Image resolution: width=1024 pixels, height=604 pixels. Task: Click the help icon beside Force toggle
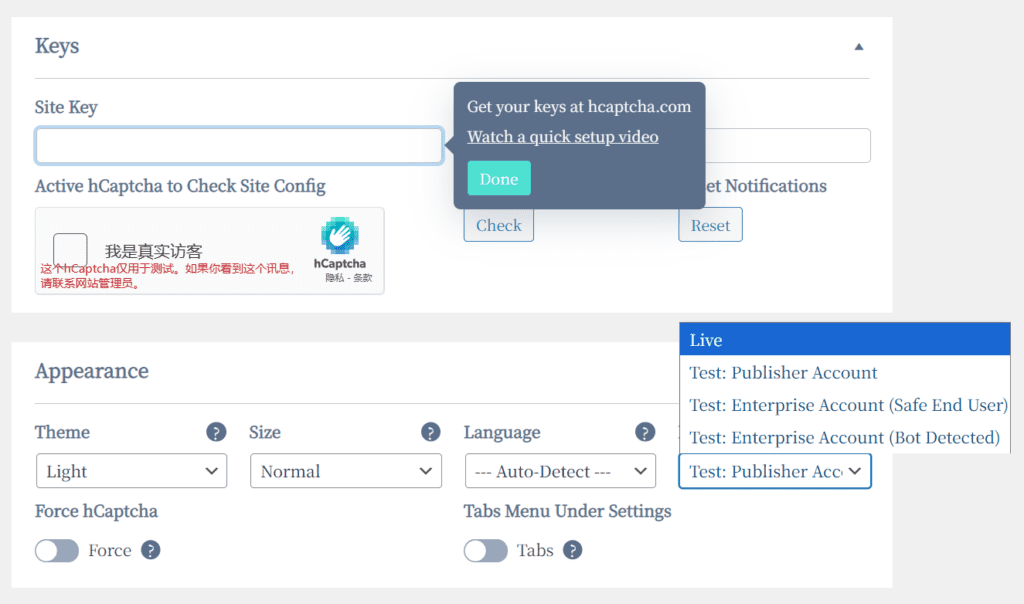click(x=151, y=550)
